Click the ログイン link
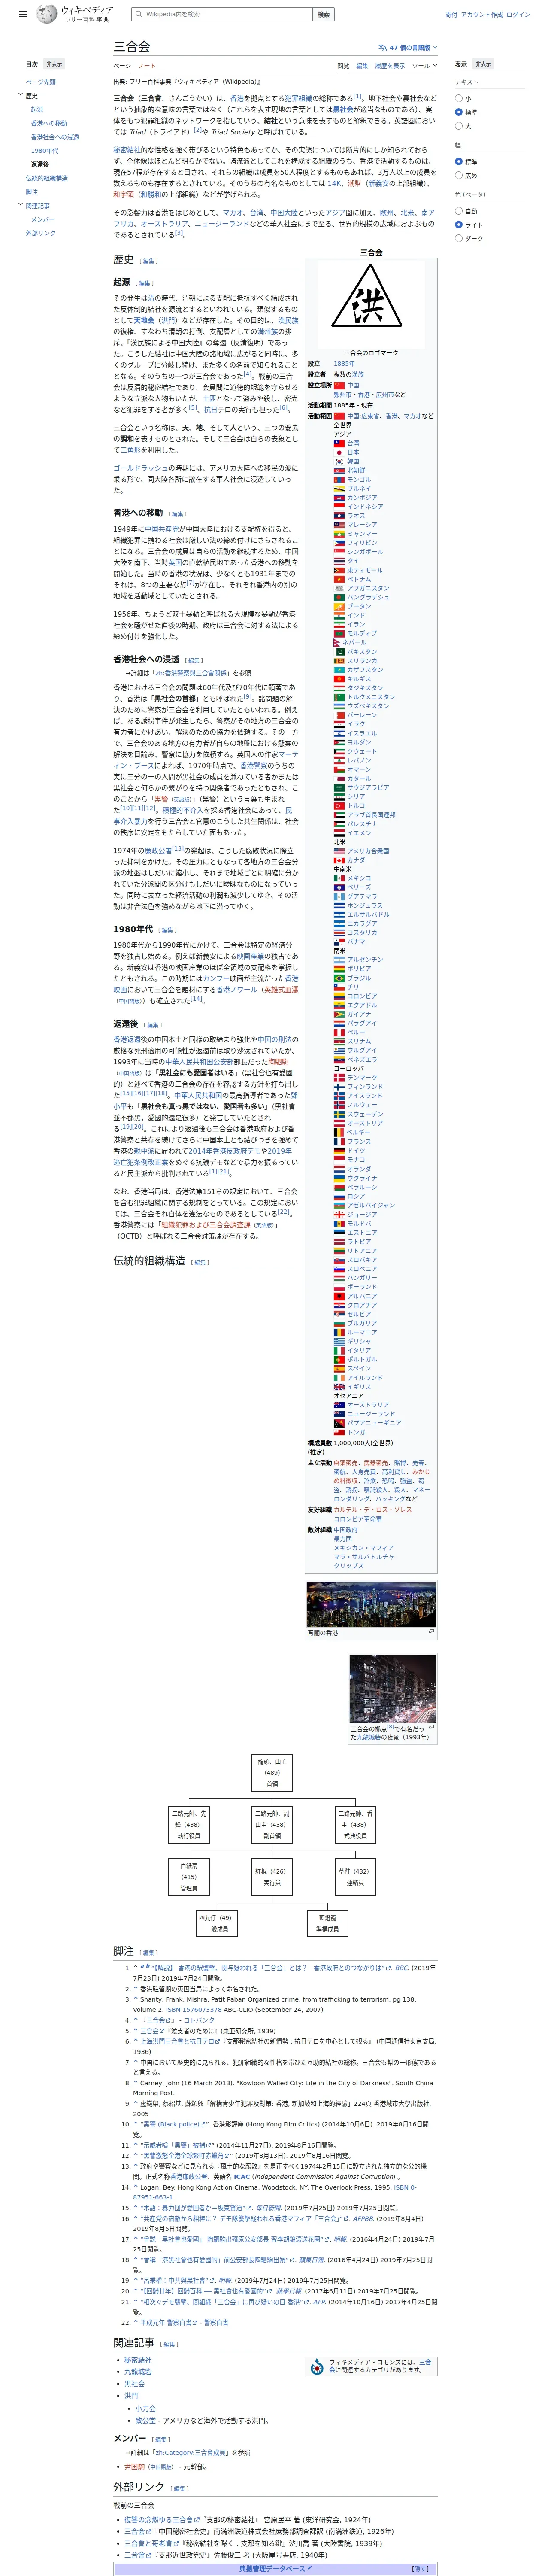 [x=518, y=15]
